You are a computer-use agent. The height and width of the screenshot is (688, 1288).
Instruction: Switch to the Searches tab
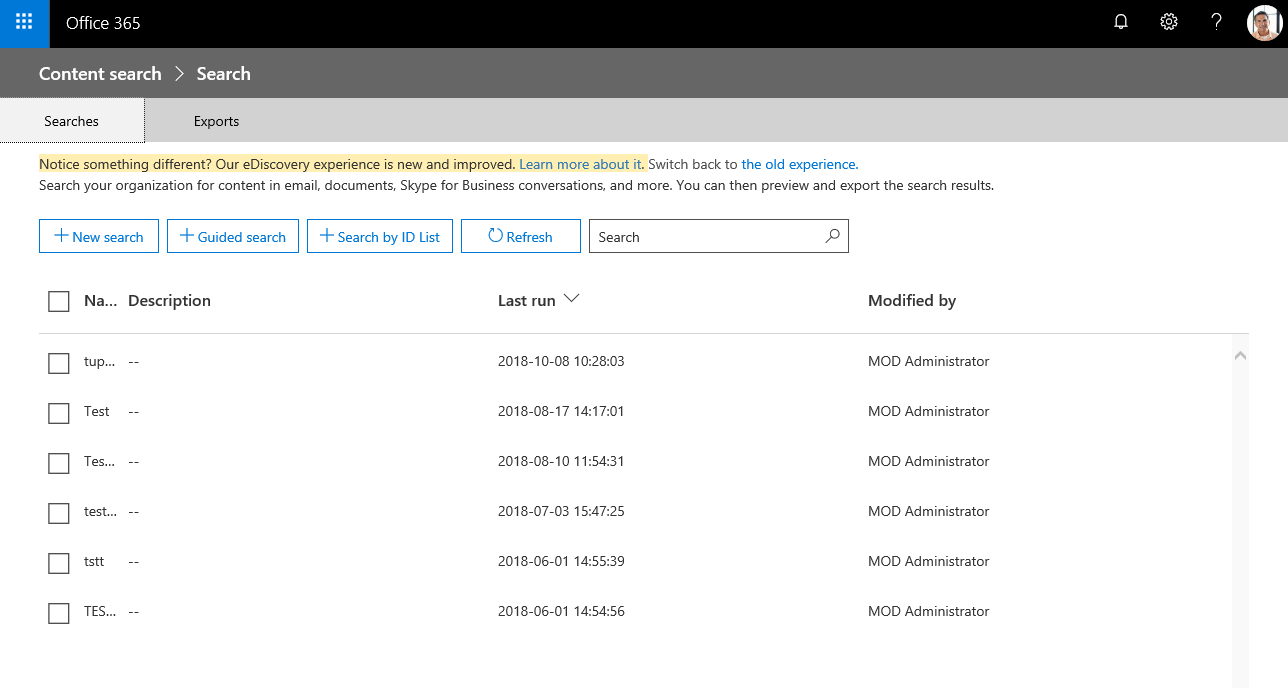[72, 121]
